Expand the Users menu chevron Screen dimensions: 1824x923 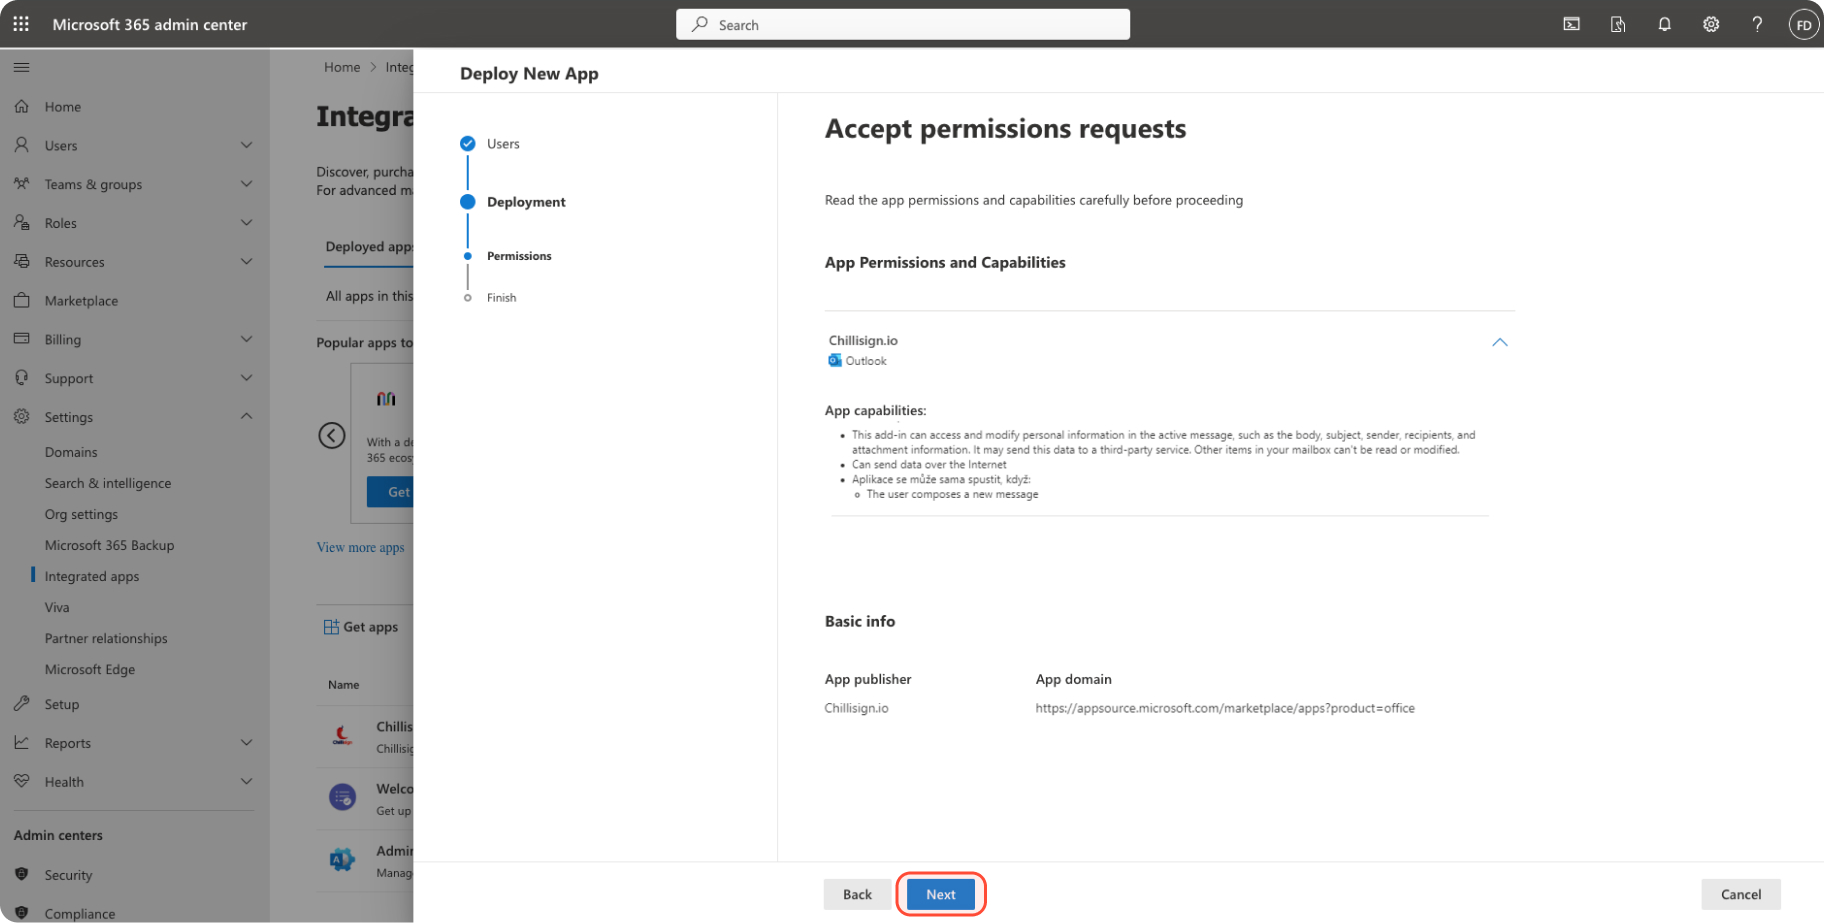click(246, 145)
